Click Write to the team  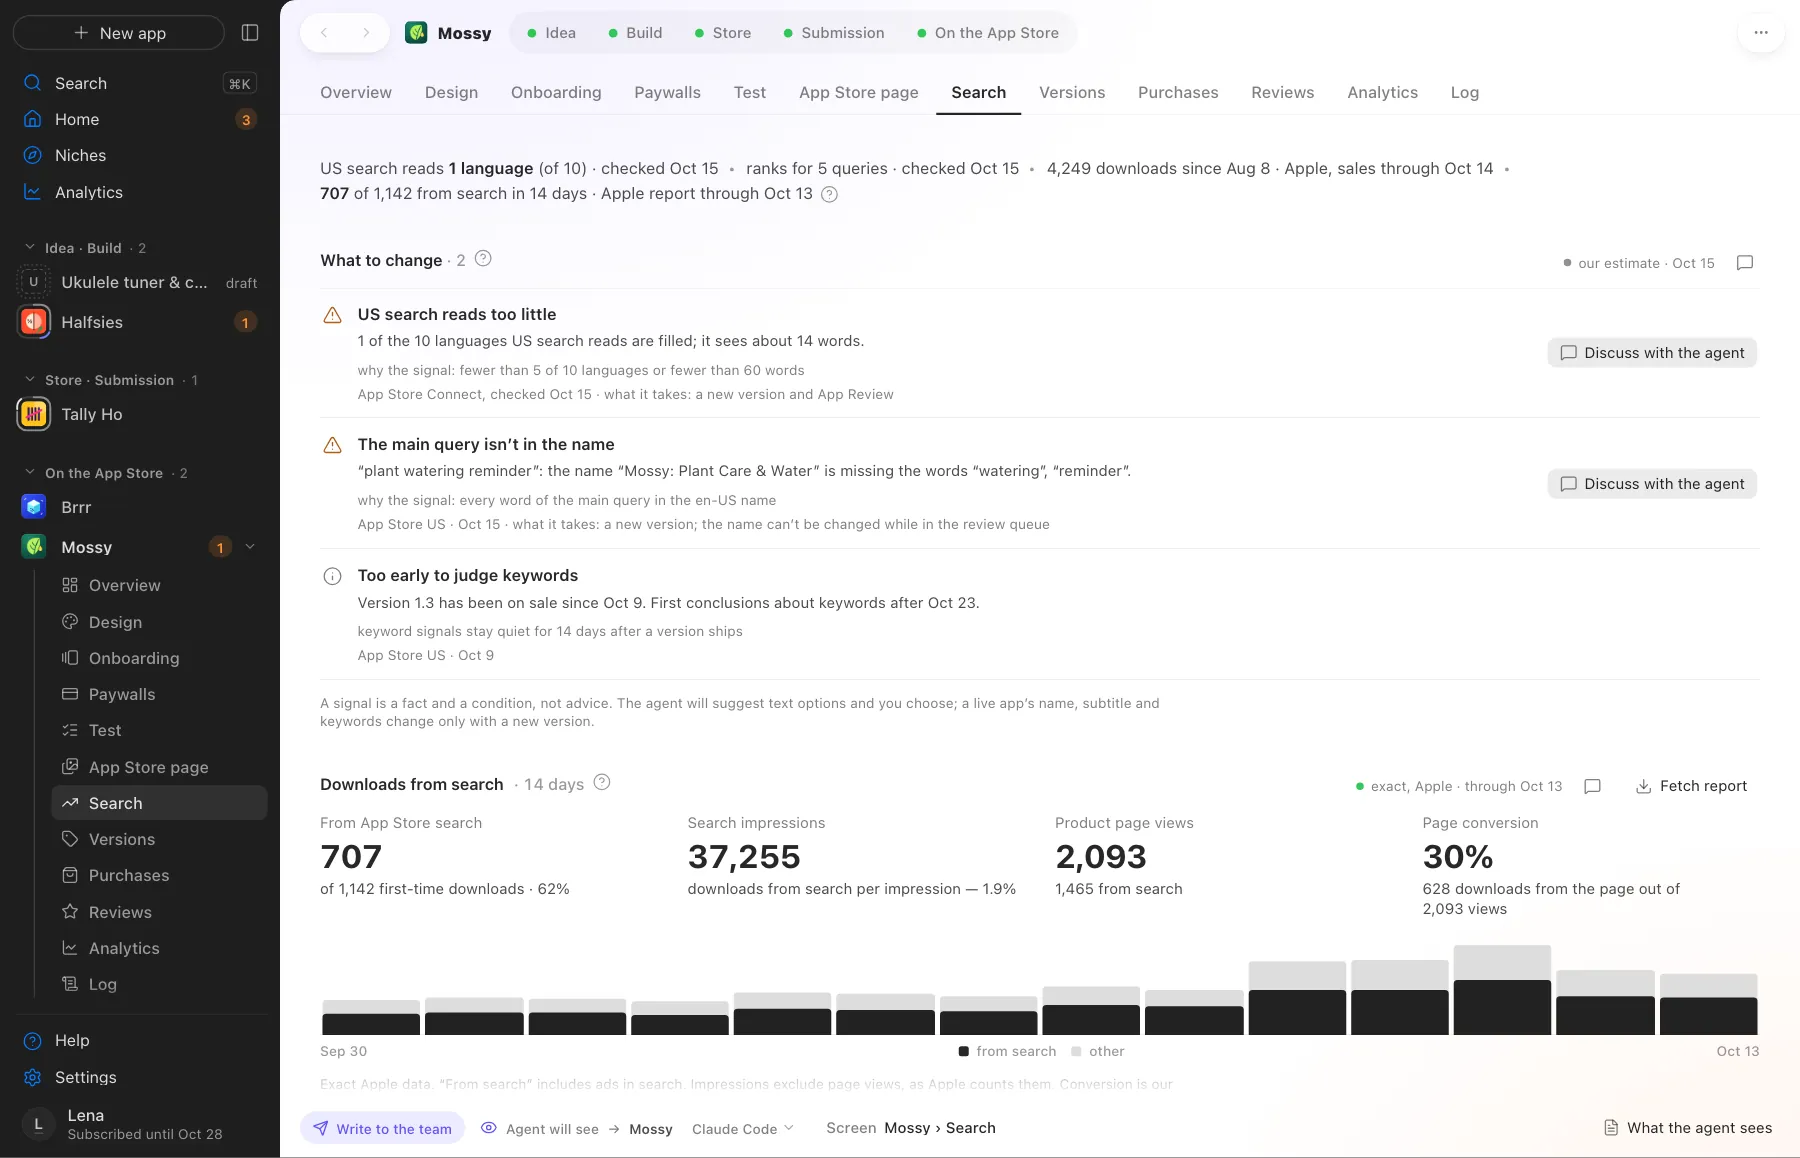click(383, 1129)
